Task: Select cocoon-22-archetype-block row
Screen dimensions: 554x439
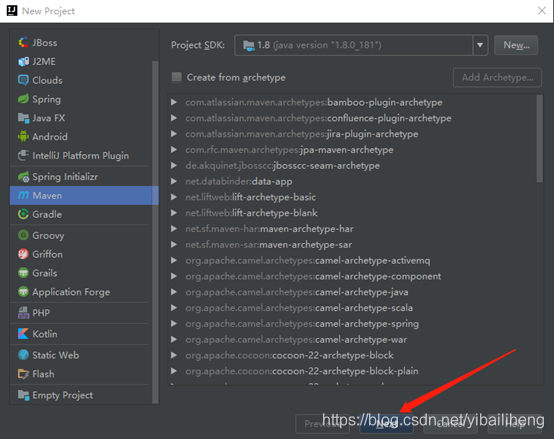Action: (x=352, y=356)
